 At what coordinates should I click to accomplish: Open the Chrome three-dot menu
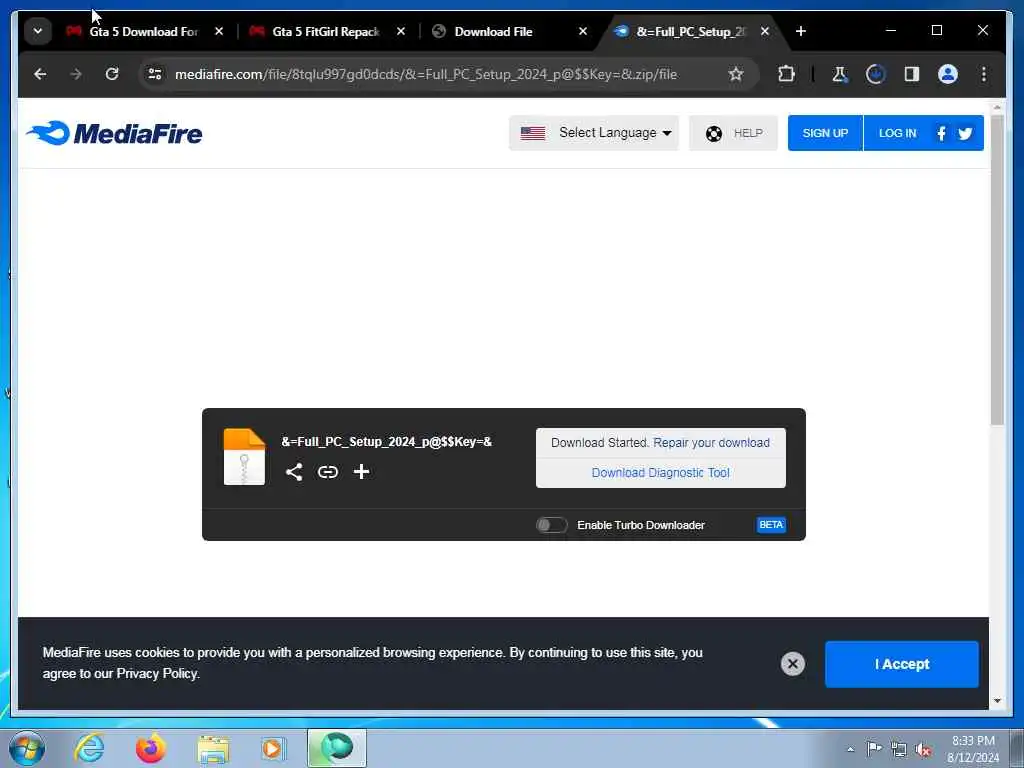pos(984,74)
